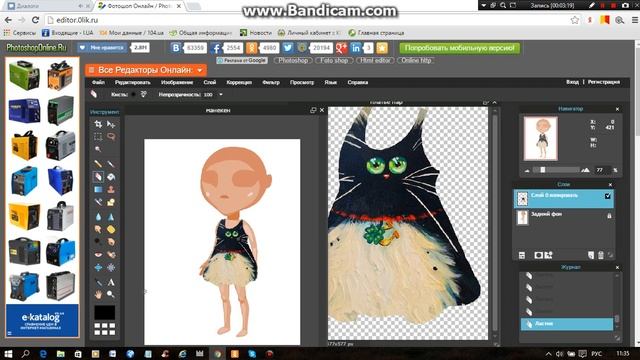Click the browser reload button

pyautogui.click(x=36, y=20)
